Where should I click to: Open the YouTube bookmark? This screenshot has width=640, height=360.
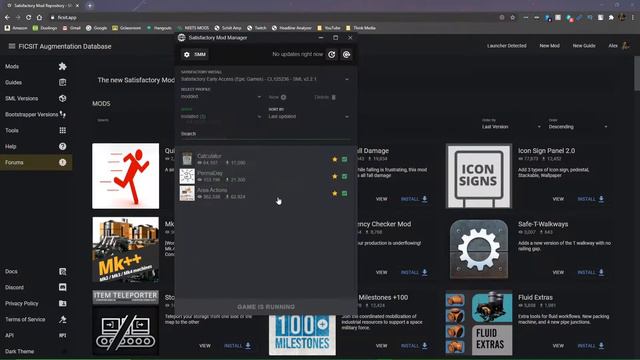329,28
